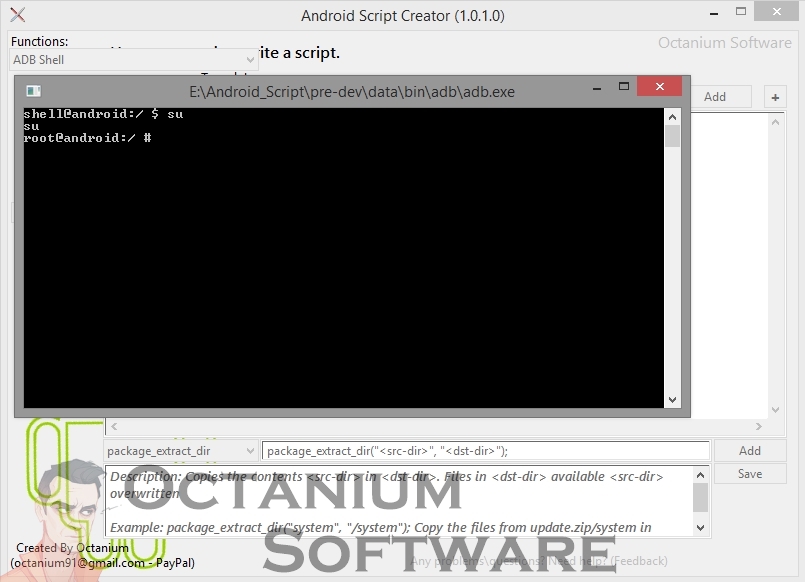The image size is (805, 582).
Task: Click the Feedback help link
Action: click(539, 561)
